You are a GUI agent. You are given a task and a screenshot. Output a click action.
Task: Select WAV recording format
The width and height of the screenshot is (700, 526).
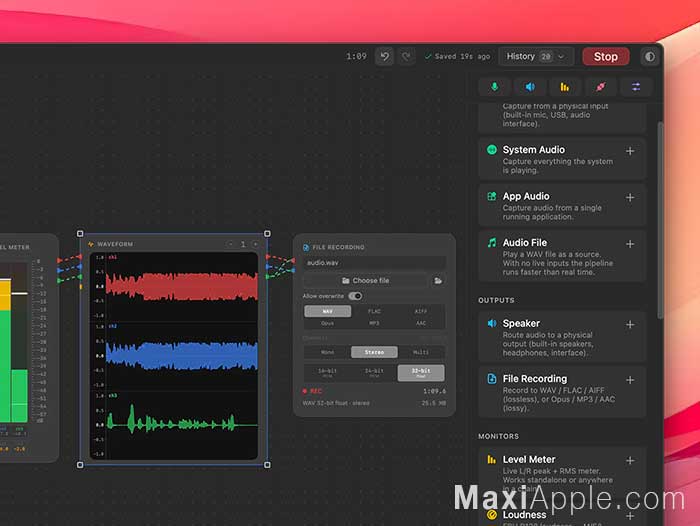tap(327, 311)
